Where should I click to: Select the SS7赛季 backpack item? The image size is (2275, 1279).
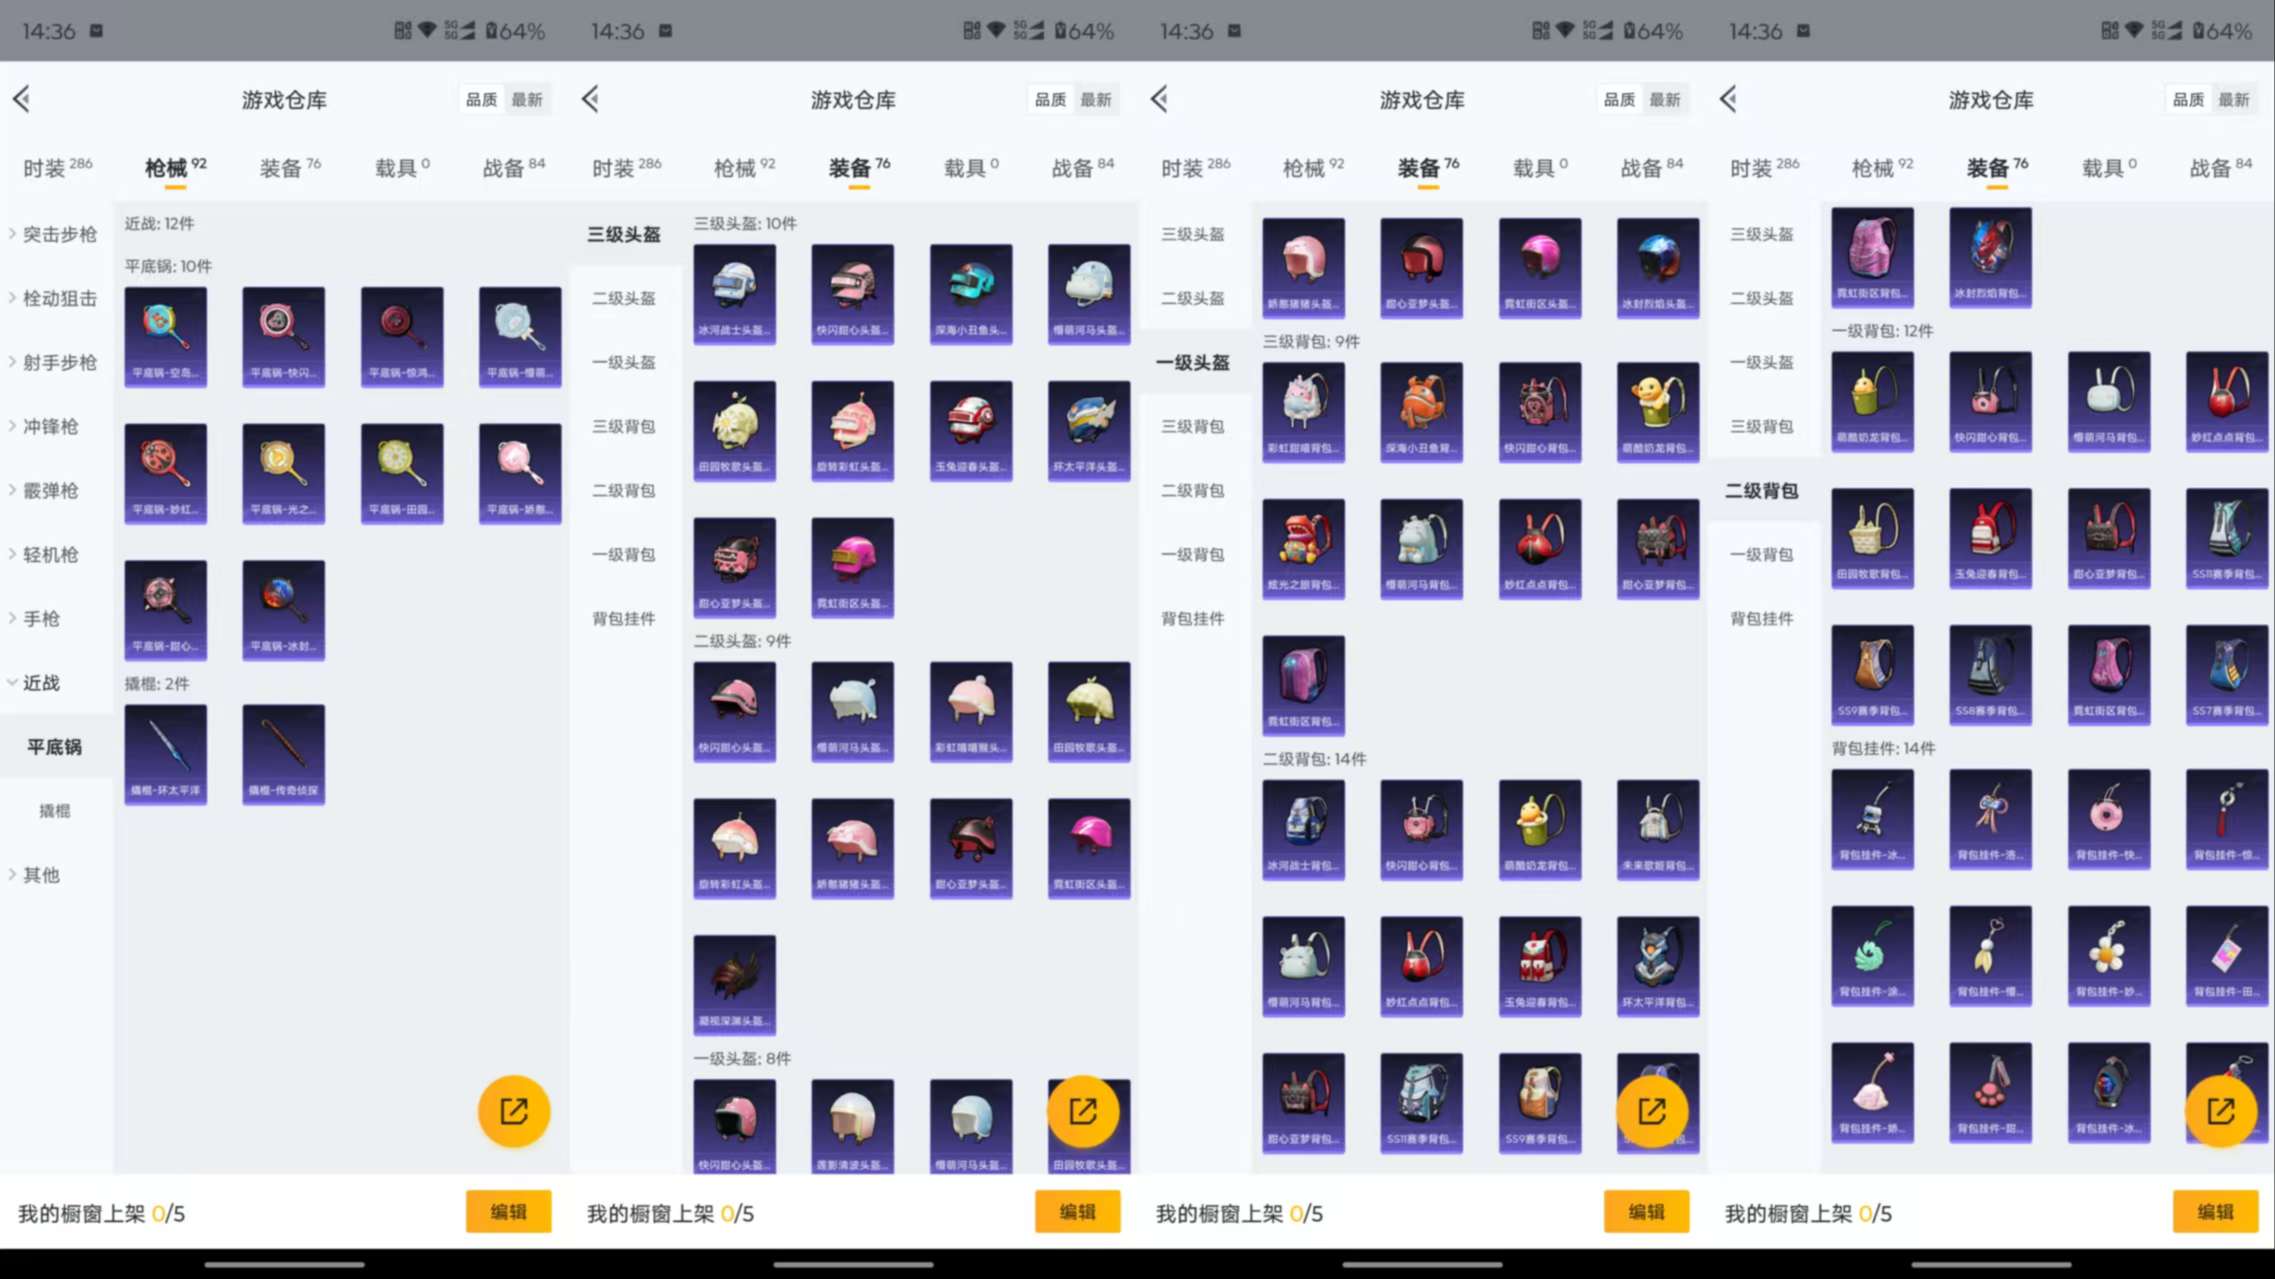coord(2226,674)
